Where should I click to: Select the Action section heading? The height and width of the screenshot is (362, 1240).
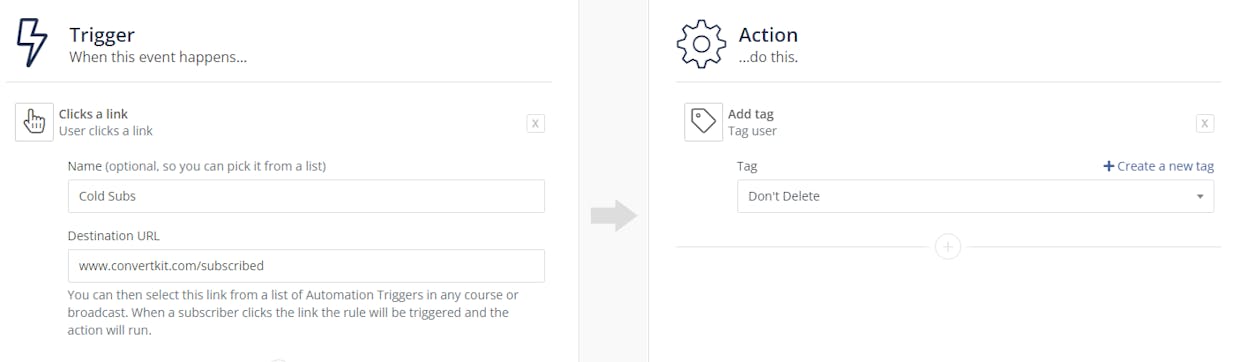pyautogui.click(x=768, y=35)
